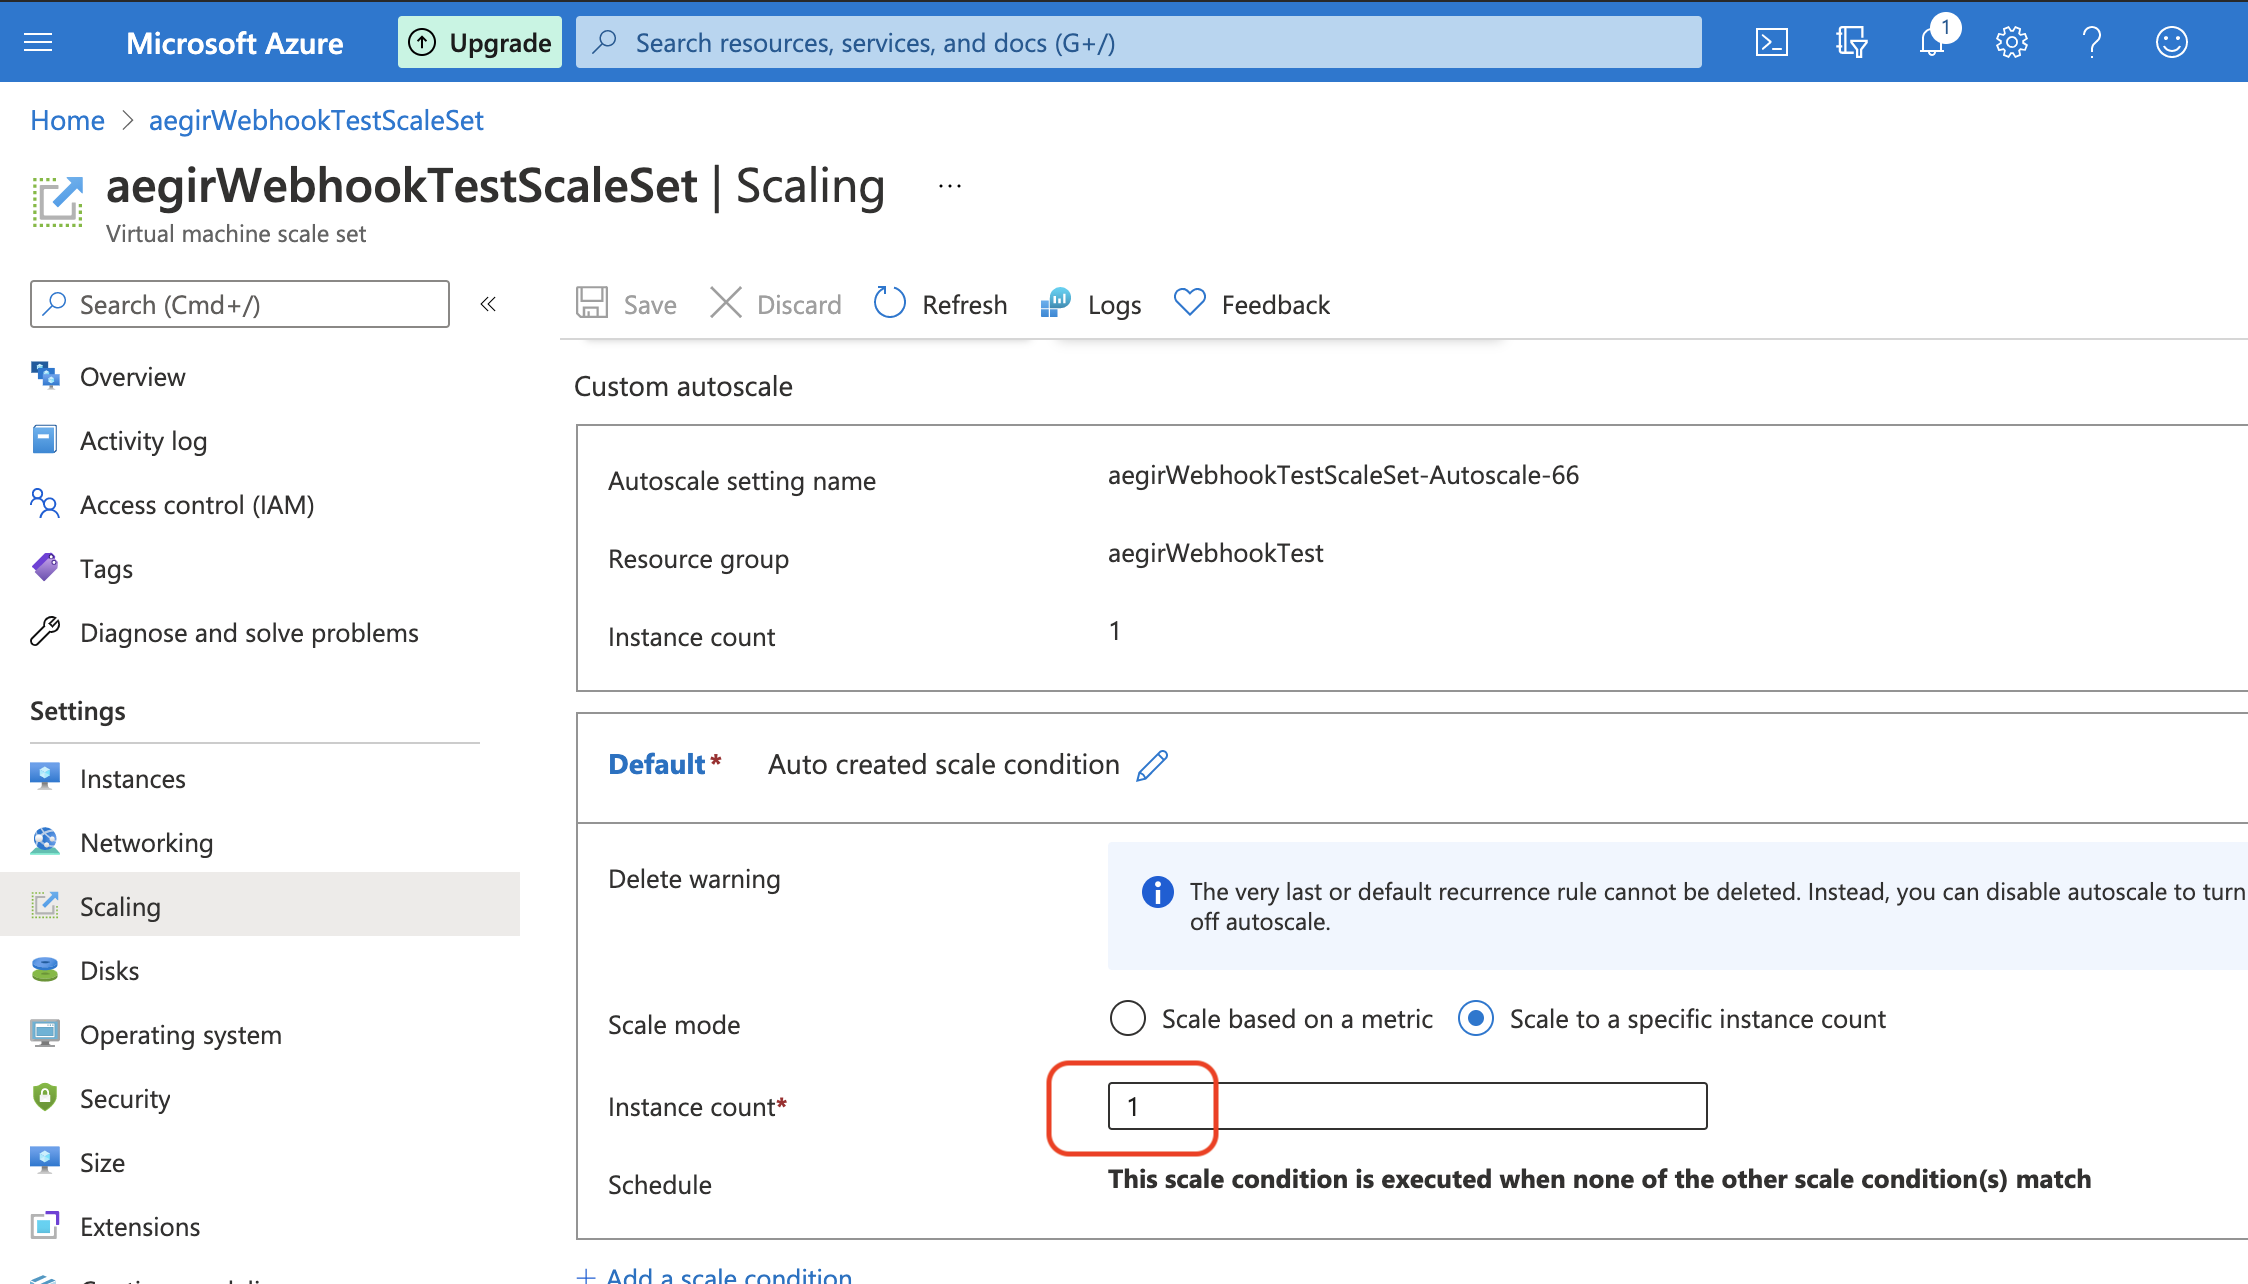Click the Extensions icon in sidebar
The width and height of the screenshot is (2248, 1284).
point(45,1226)
